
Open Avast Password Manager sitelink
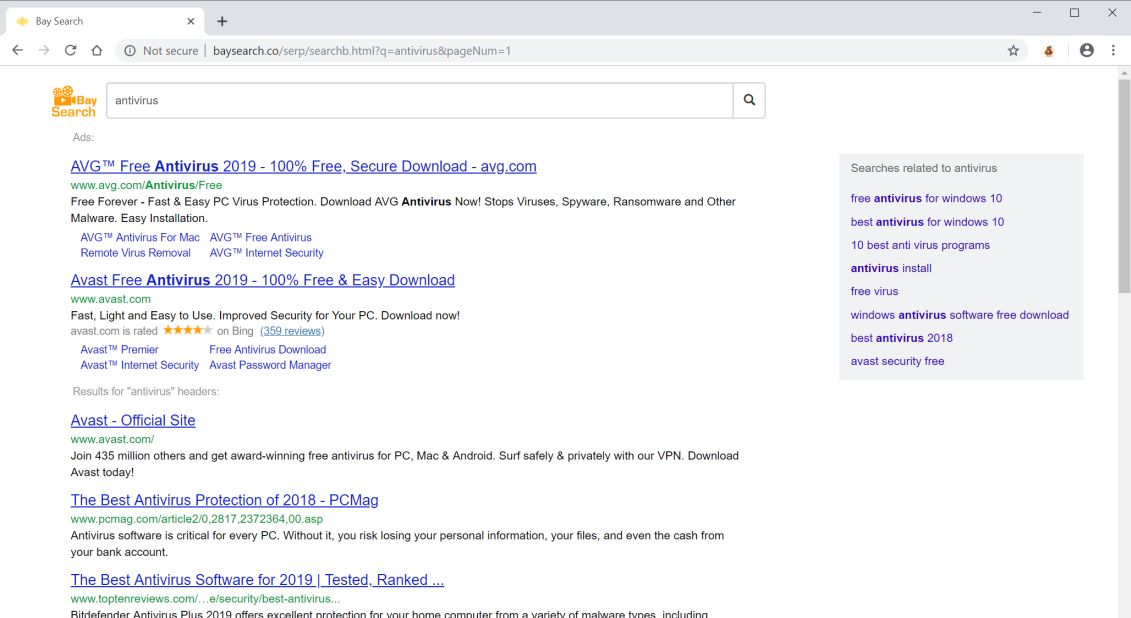click(270, 366)
